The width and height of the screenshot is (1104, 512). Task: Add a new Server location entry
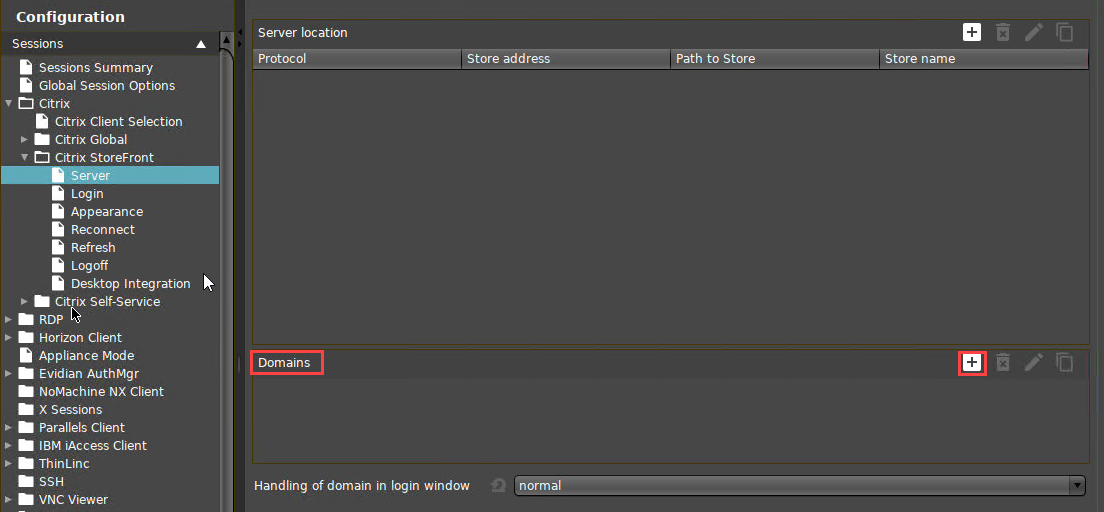pos(971,32)
